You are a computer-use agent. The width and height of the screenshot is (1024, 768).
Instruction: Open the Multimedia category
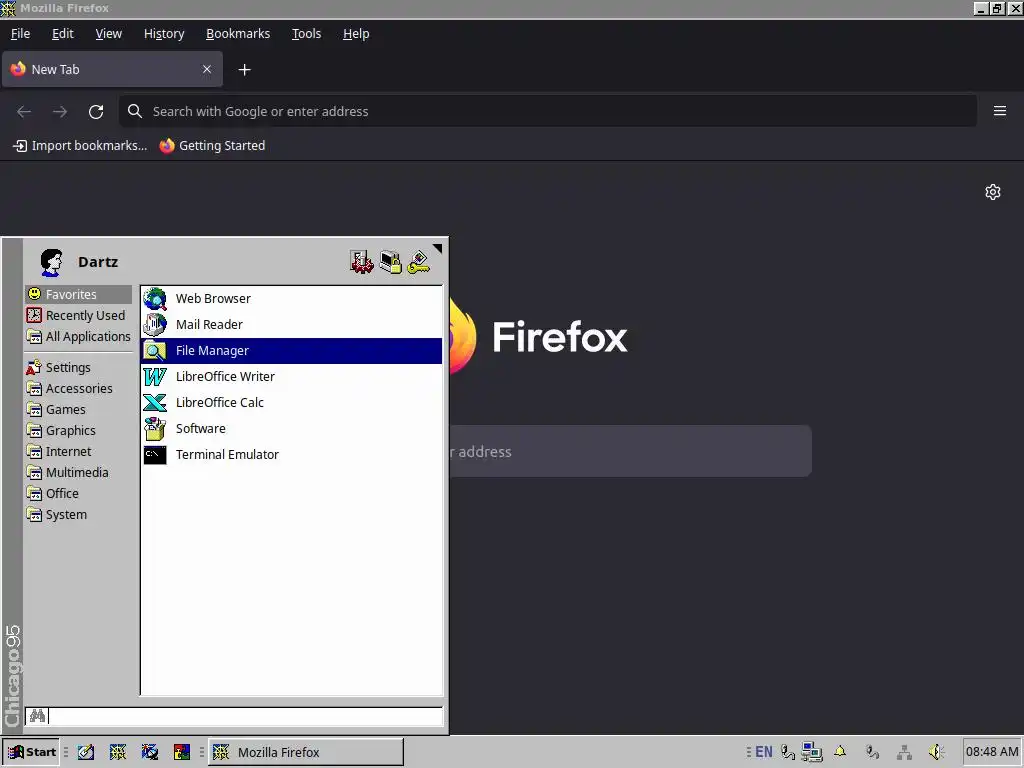(78, 472)
